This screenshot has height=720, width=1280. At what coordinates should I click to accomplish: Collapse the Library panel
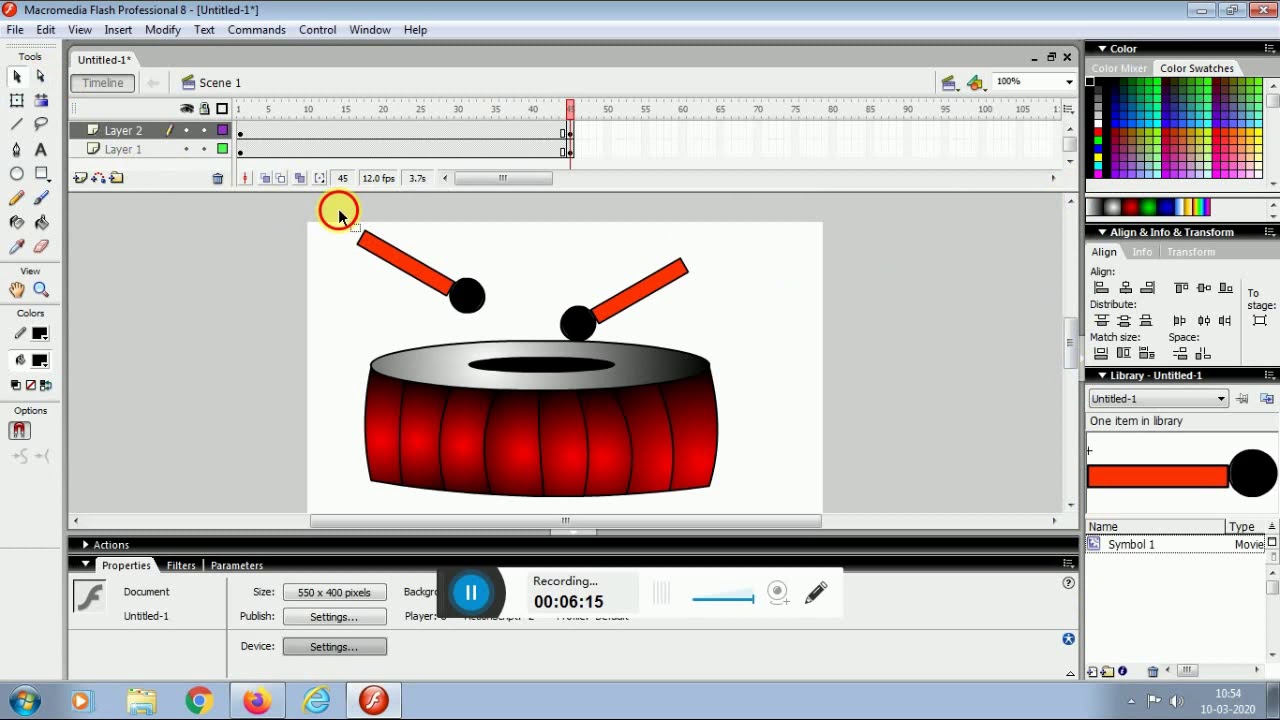(x=1102, y=375)
